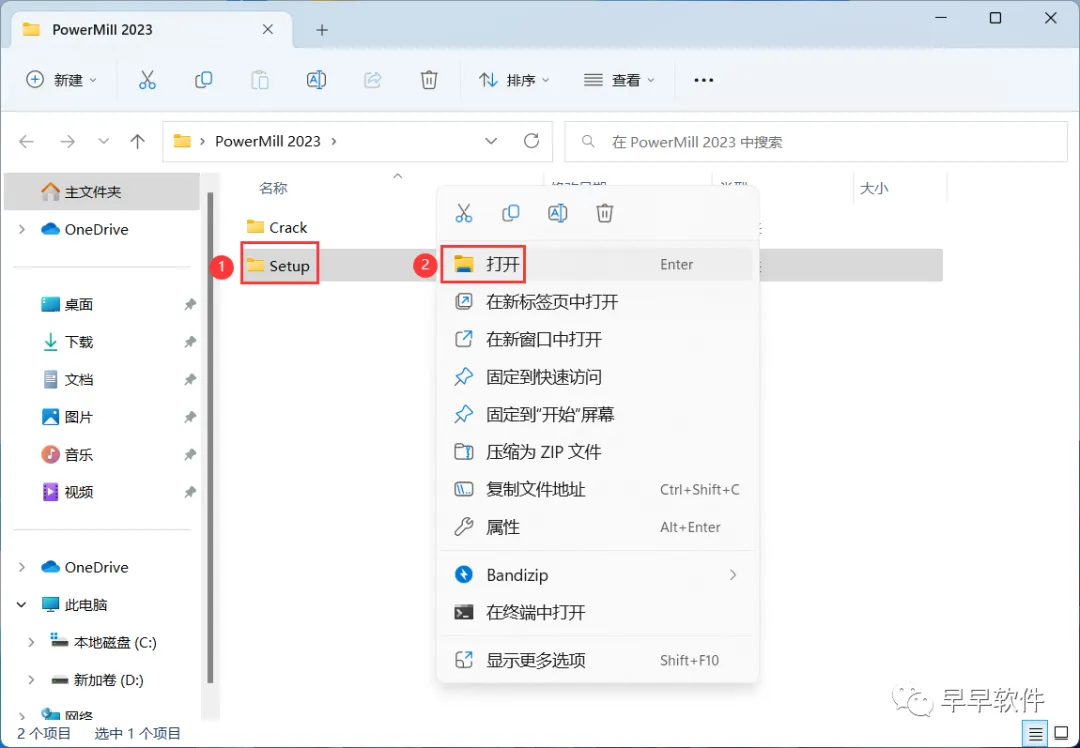Choose 在新窗口中打开
The image size is (1080, 748).
pos(597,339)
